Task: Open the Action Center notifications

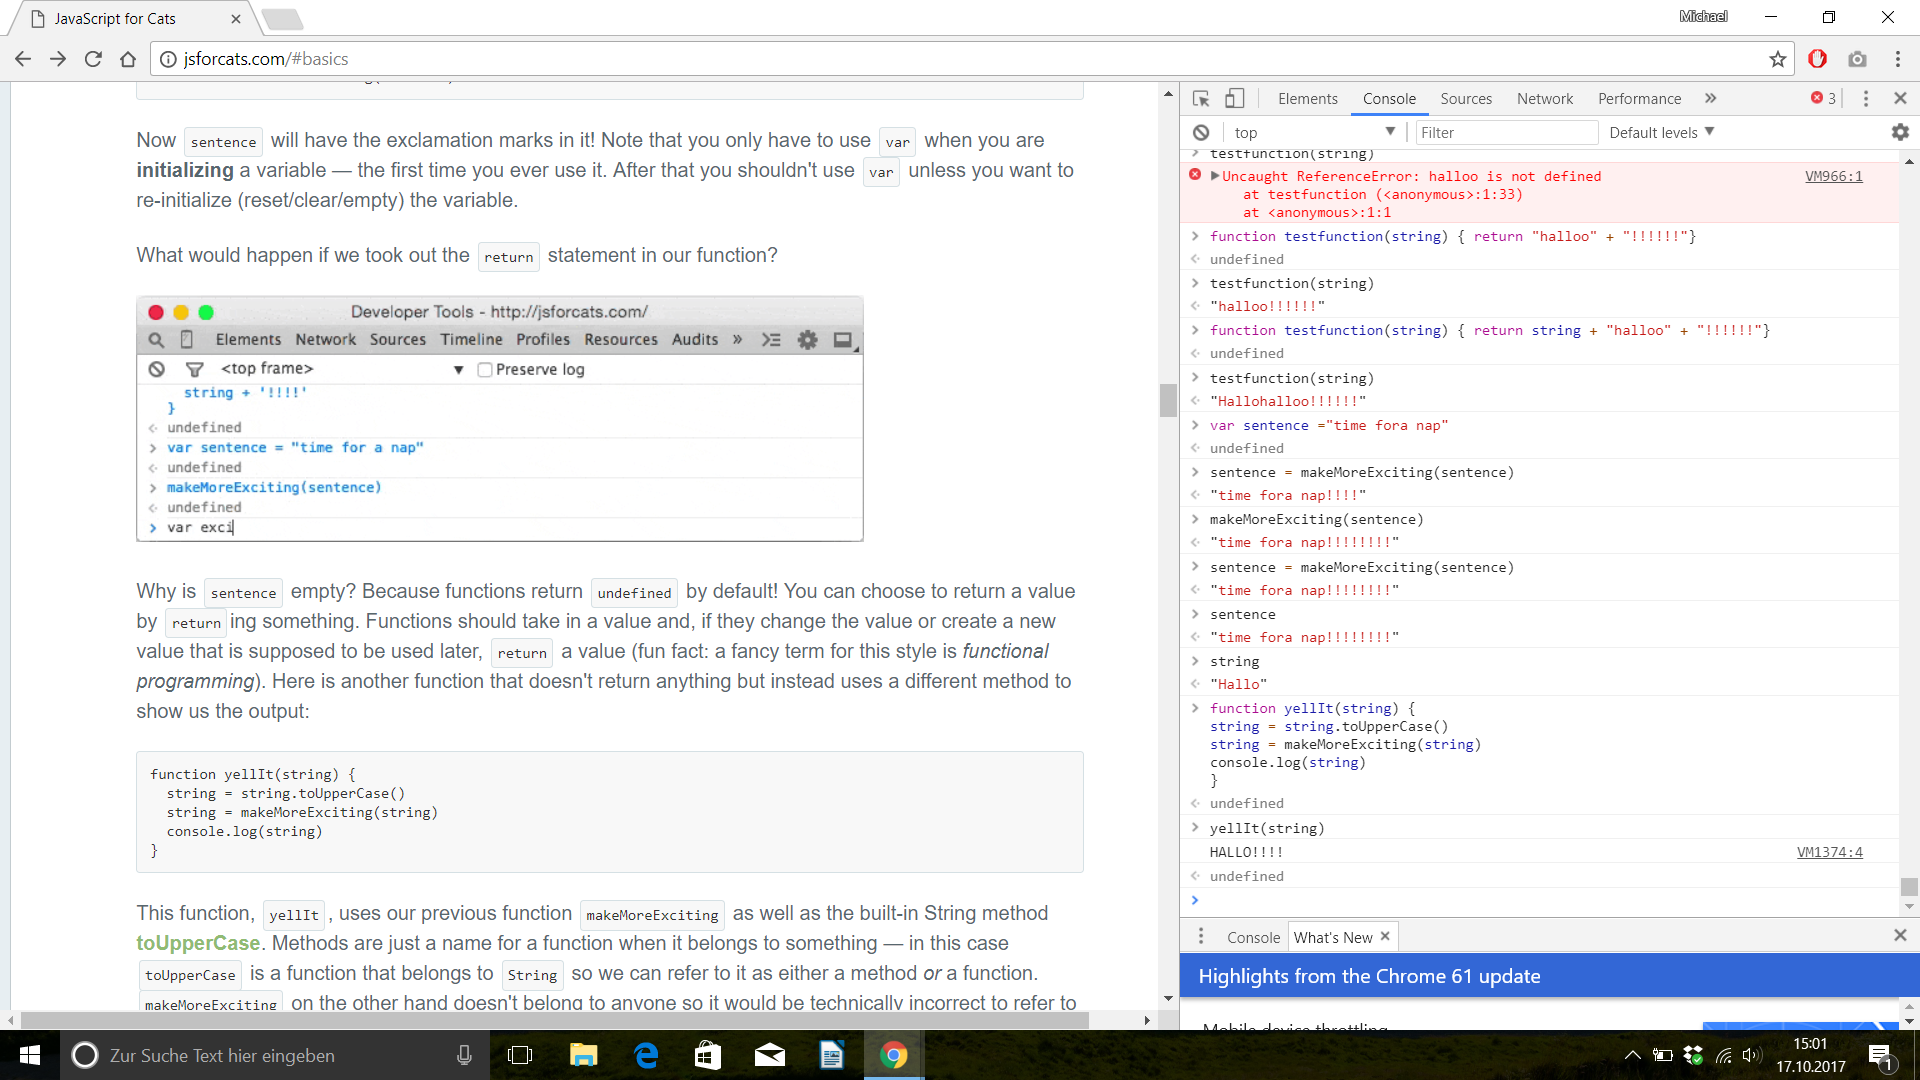Action: tap(1881, 1056)
